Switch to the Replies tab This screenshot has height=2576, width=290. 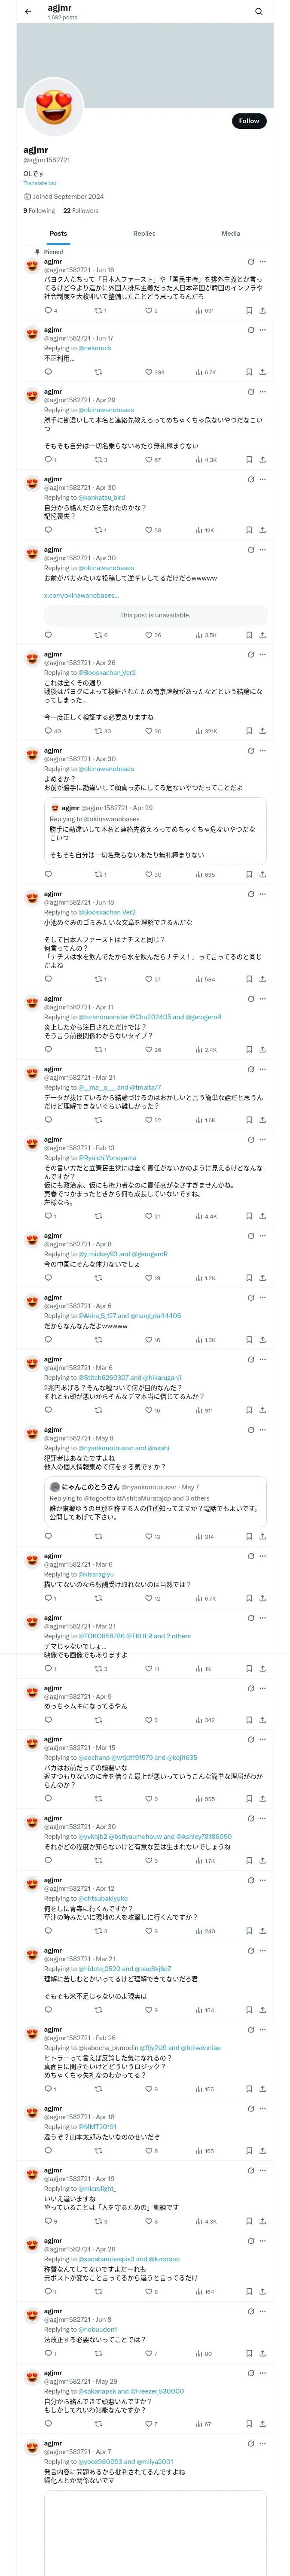[144, 233]
